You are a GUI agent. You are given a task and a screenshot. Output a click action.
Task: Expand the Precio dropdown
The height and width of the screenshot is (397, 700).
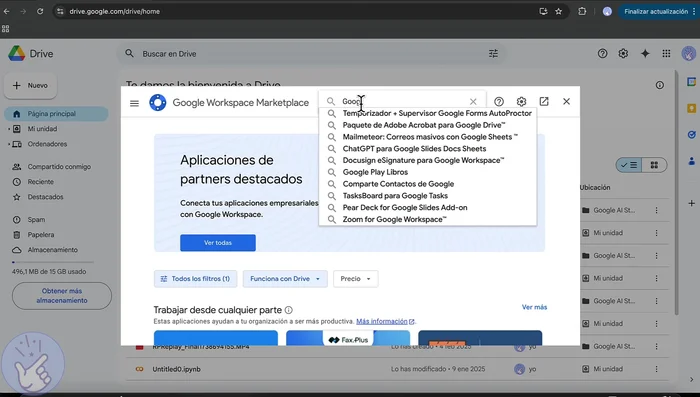[355, 279]
